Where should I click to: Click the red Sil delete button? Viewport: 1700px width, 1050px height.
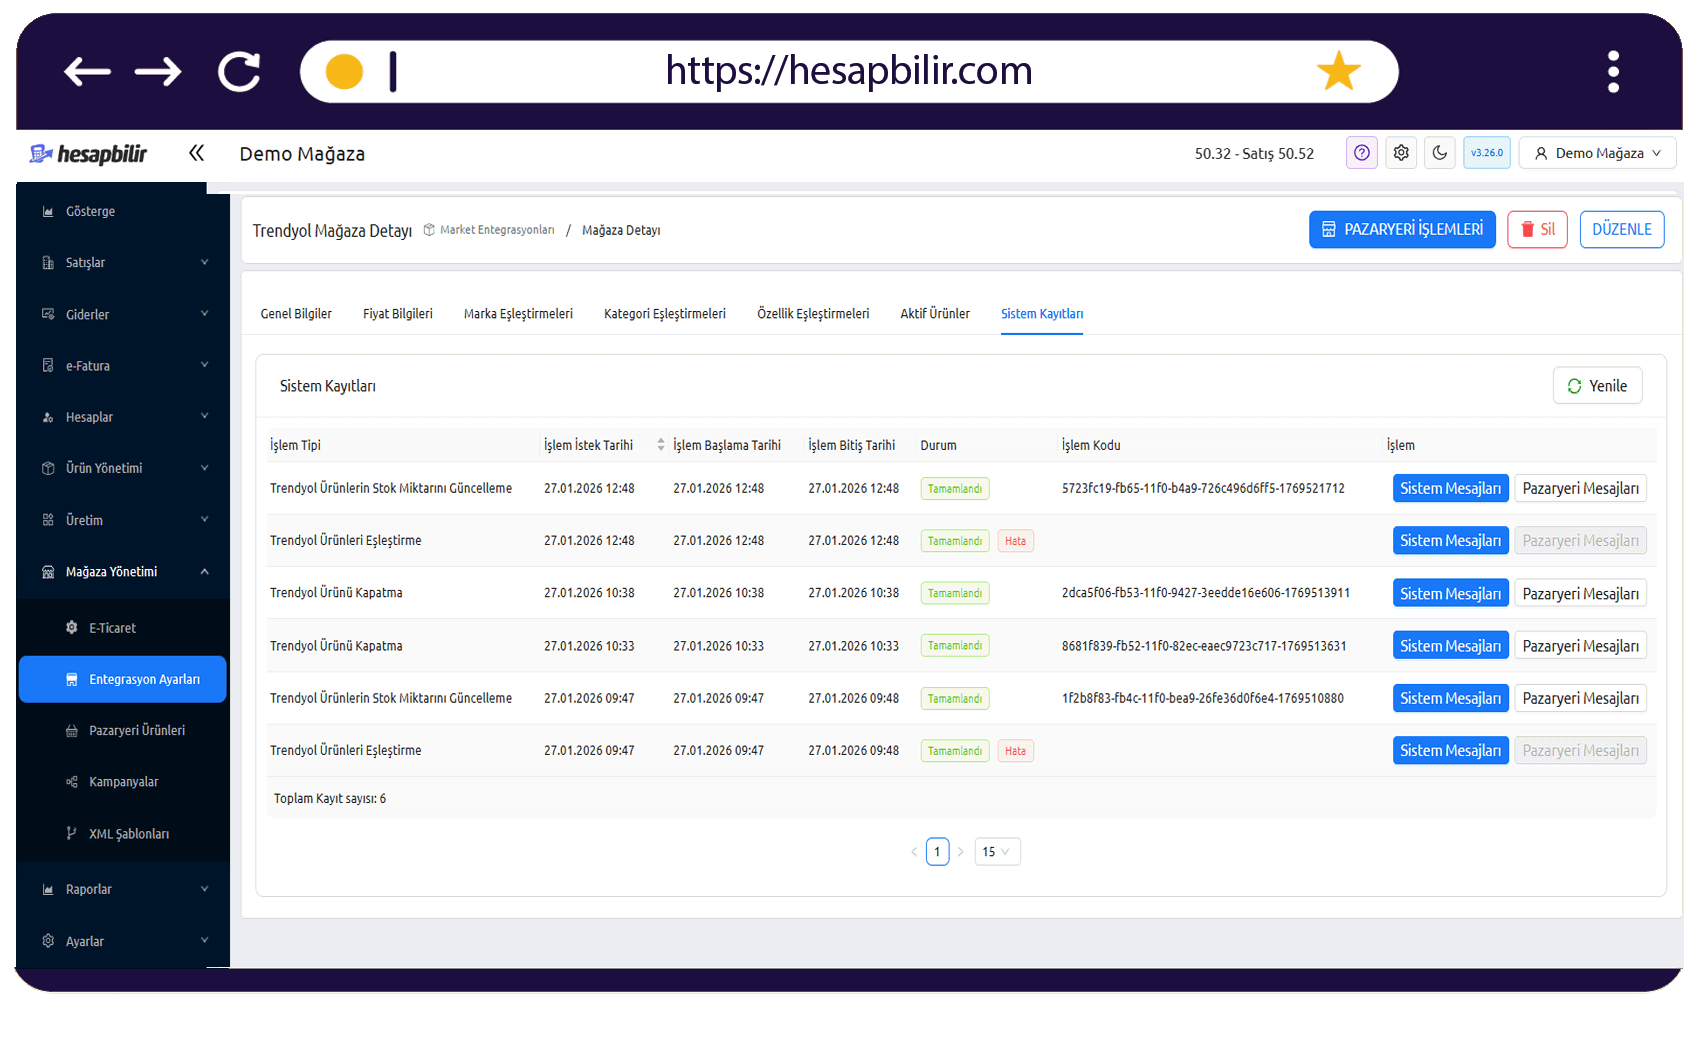(1537, 229)
